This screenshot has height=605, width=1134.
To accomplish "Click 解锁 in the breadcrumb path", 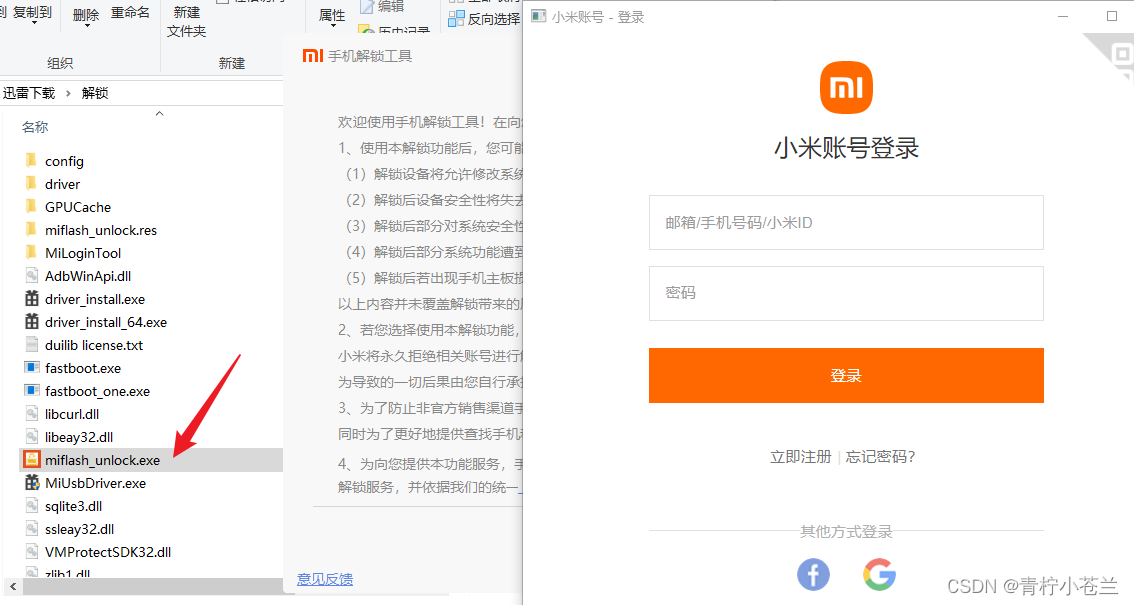I will pos(95,93).
